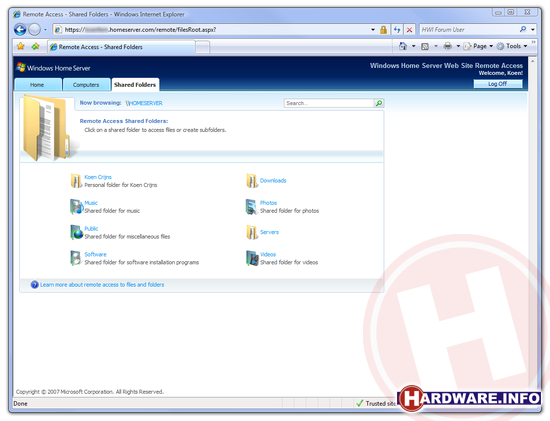Click the scroll up arrow on page scrollbar

pos(532,61)
